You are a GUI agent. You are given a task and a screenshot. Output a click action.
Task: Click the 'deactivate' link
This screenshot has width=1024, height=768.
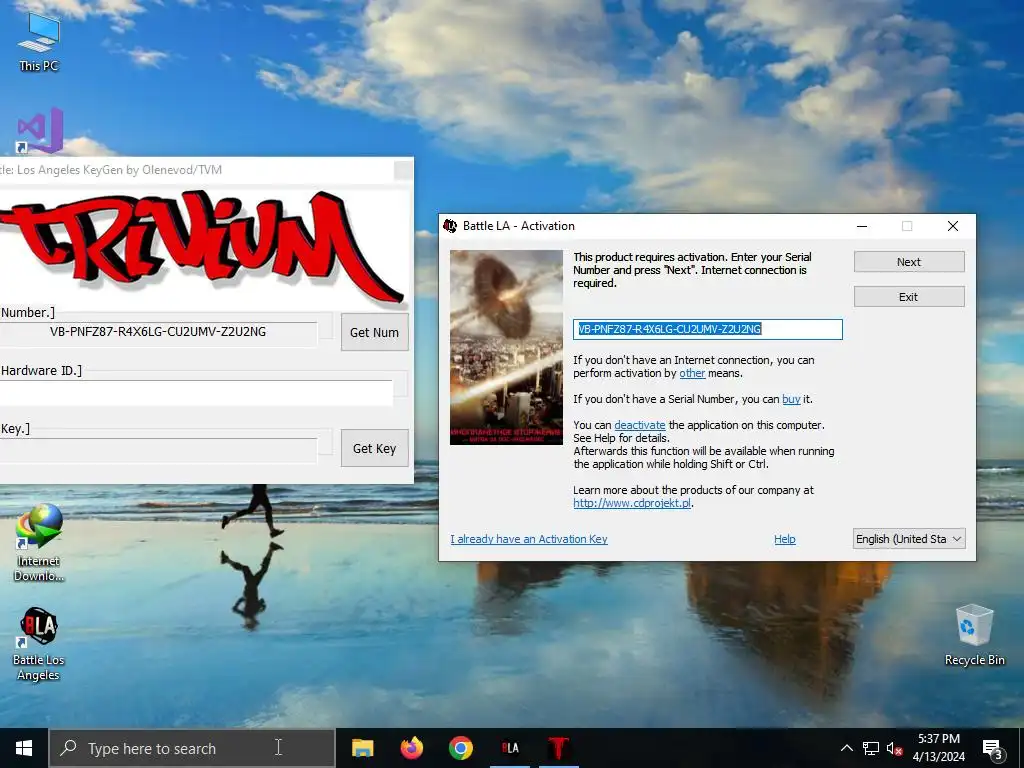(639, 425)
